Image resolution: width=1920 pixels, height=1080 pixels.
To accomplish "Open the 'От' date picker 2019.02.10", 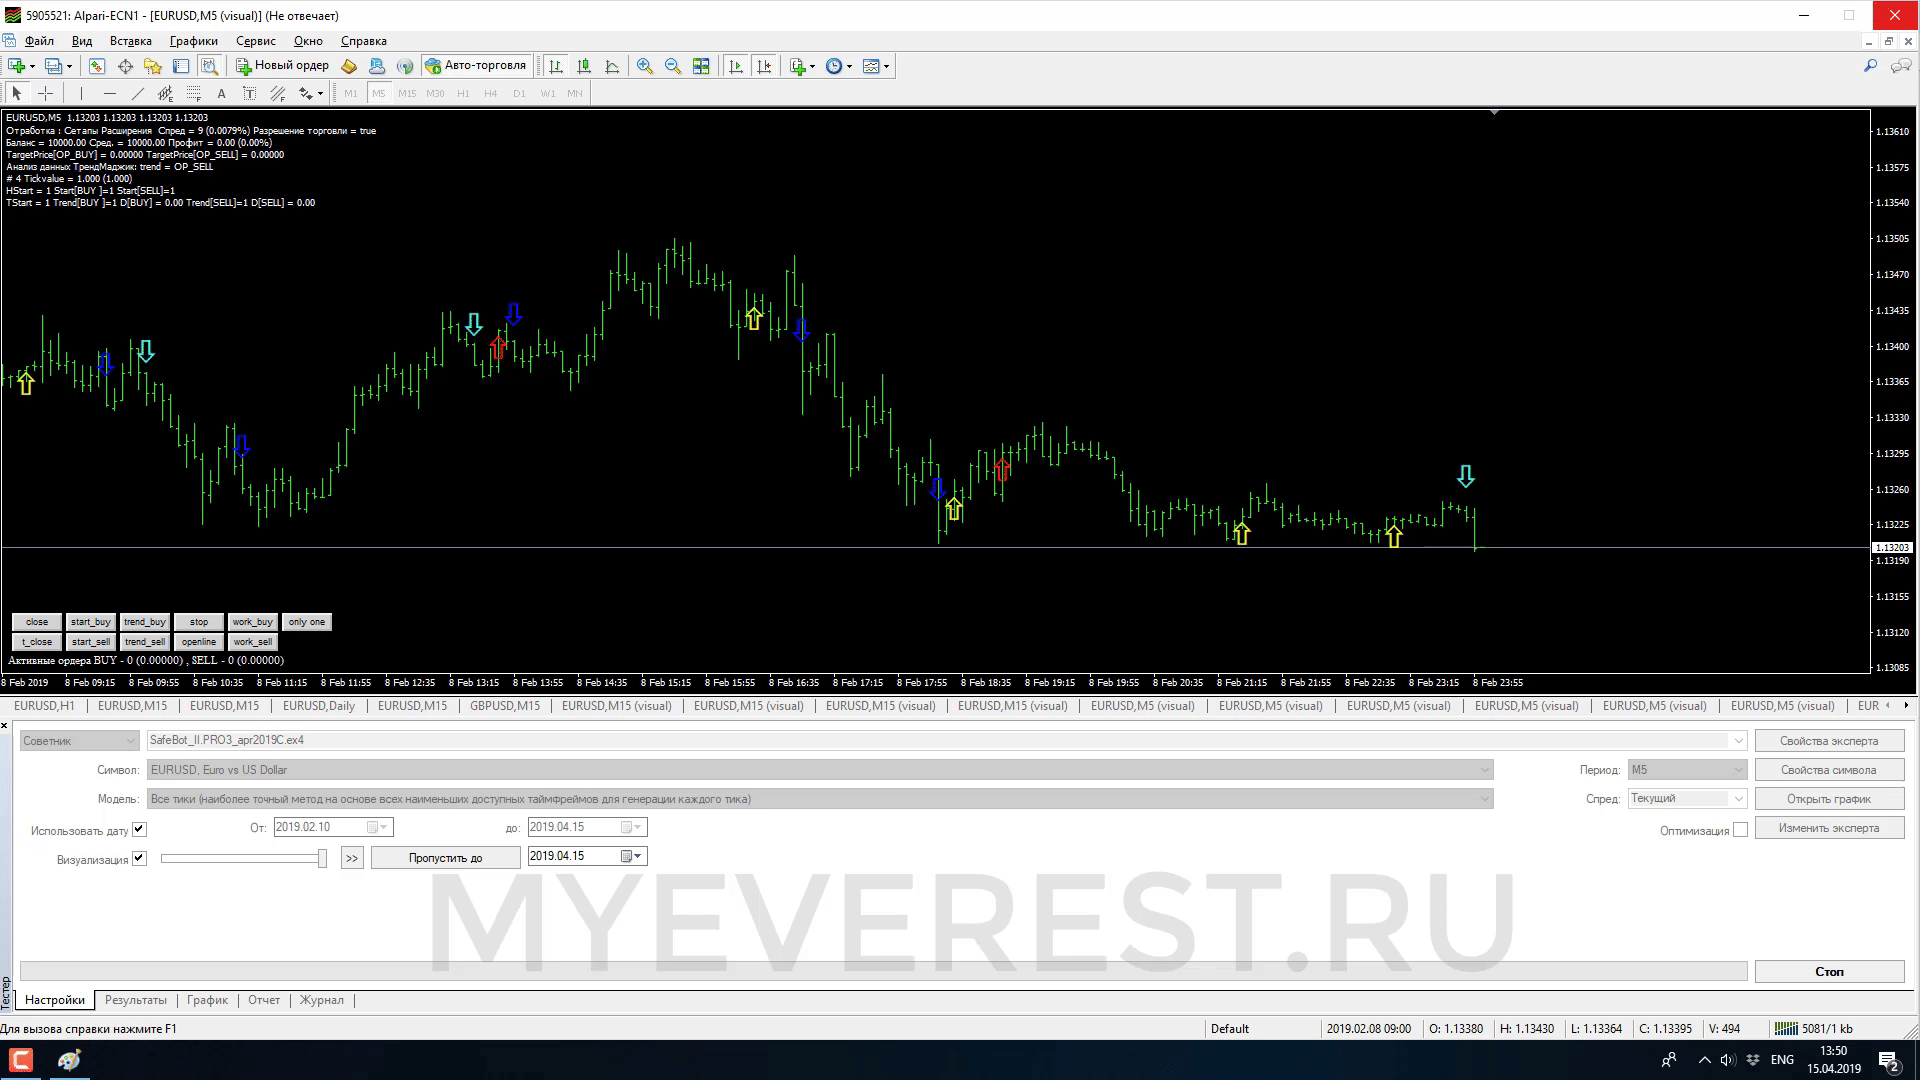I will [334, 827].
